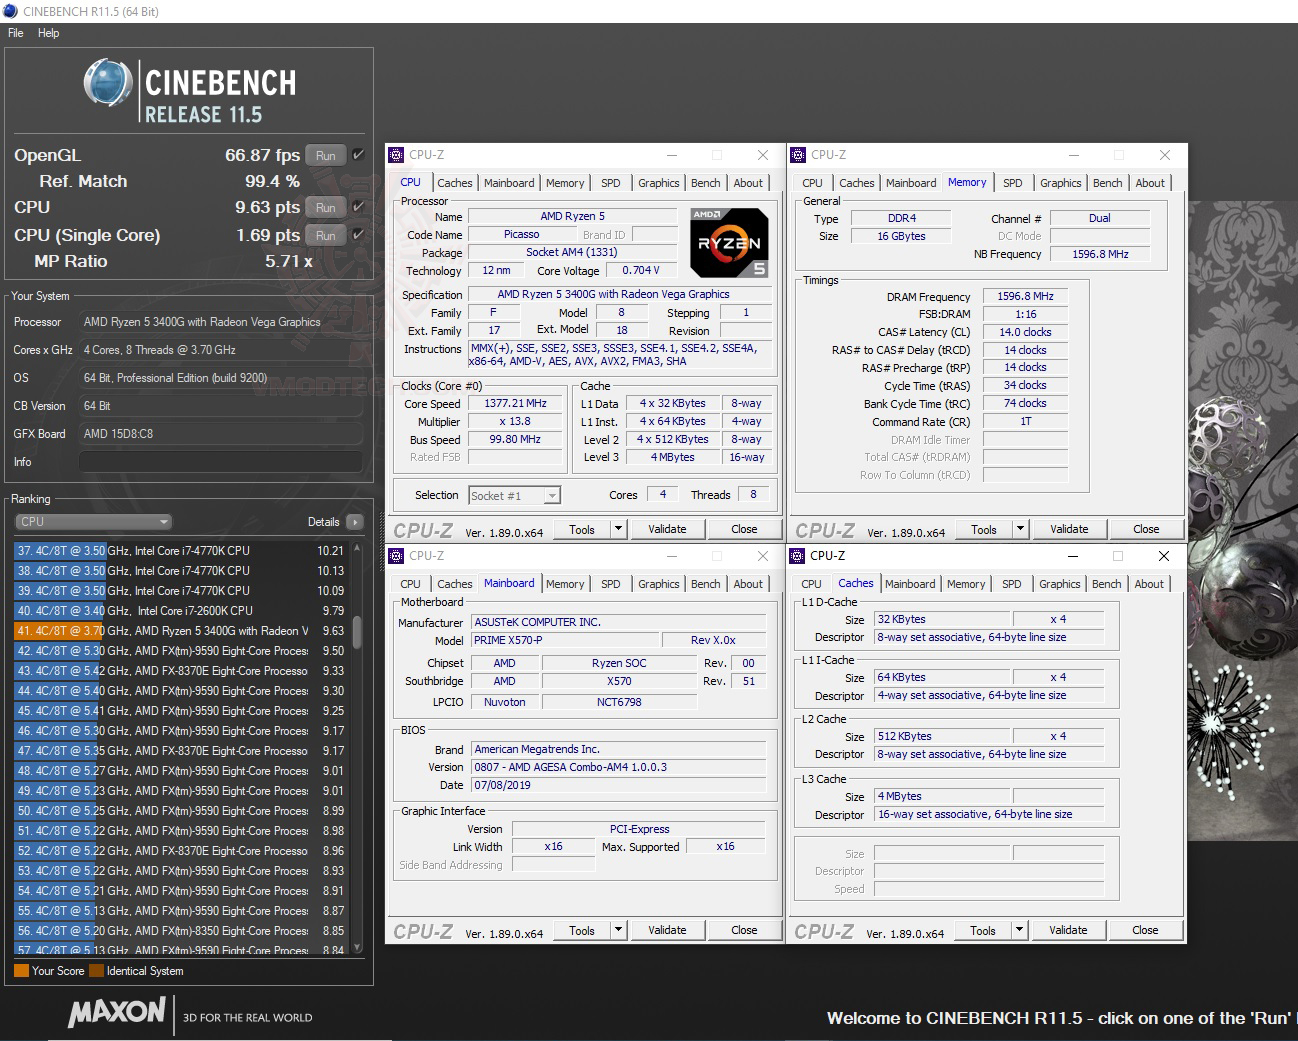Switch to the Bench tab in the Caches window
The width and height of the screenshot is (1298, 1041).
tap(1106, 584)
